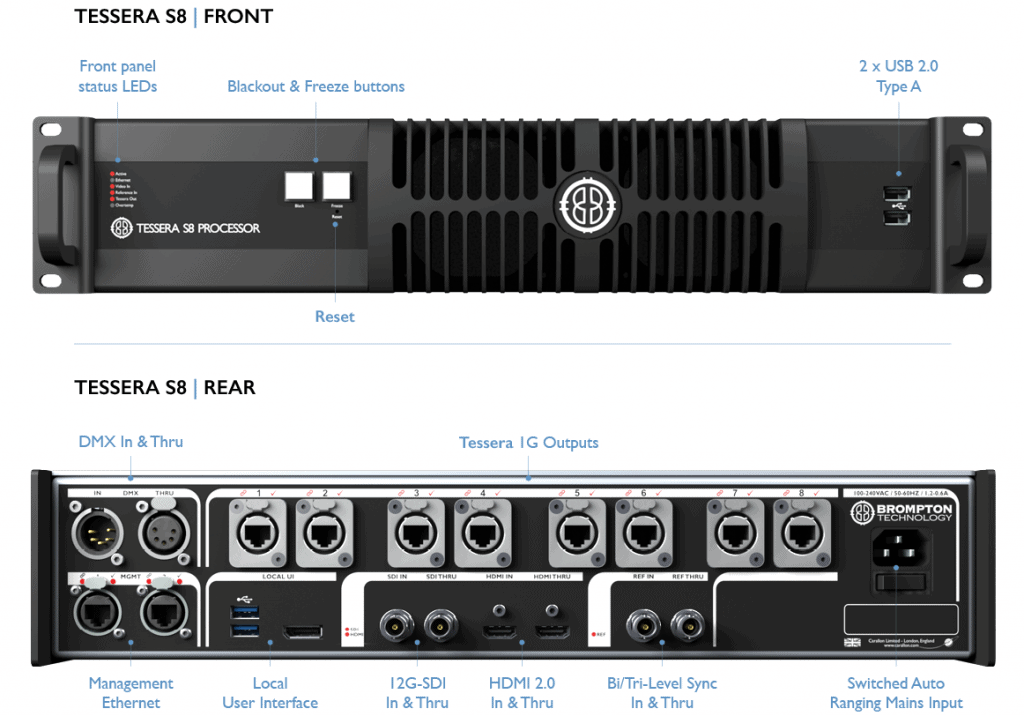Click the Local UI DisplayPort connector
Image resolution: width=1024 pixels, height=716 pixels.
[x=301, y=632]
